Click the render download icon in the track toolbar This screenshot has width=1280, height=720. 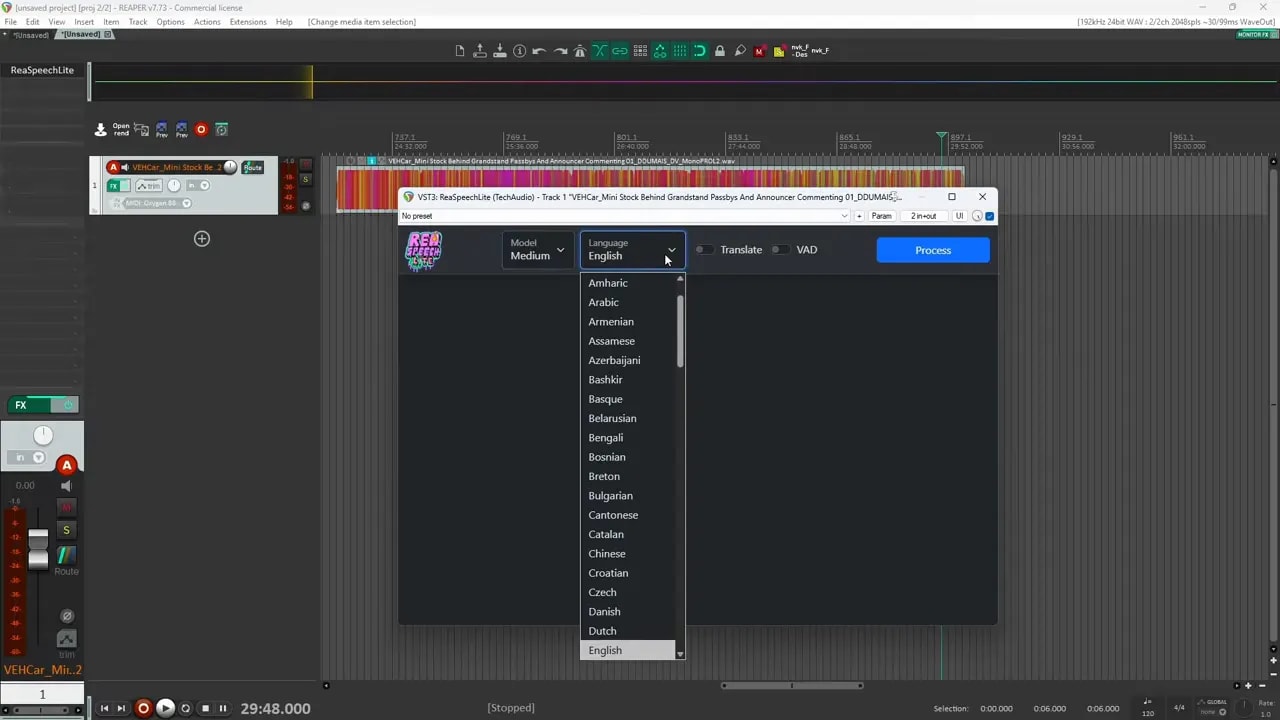(101, 129)
